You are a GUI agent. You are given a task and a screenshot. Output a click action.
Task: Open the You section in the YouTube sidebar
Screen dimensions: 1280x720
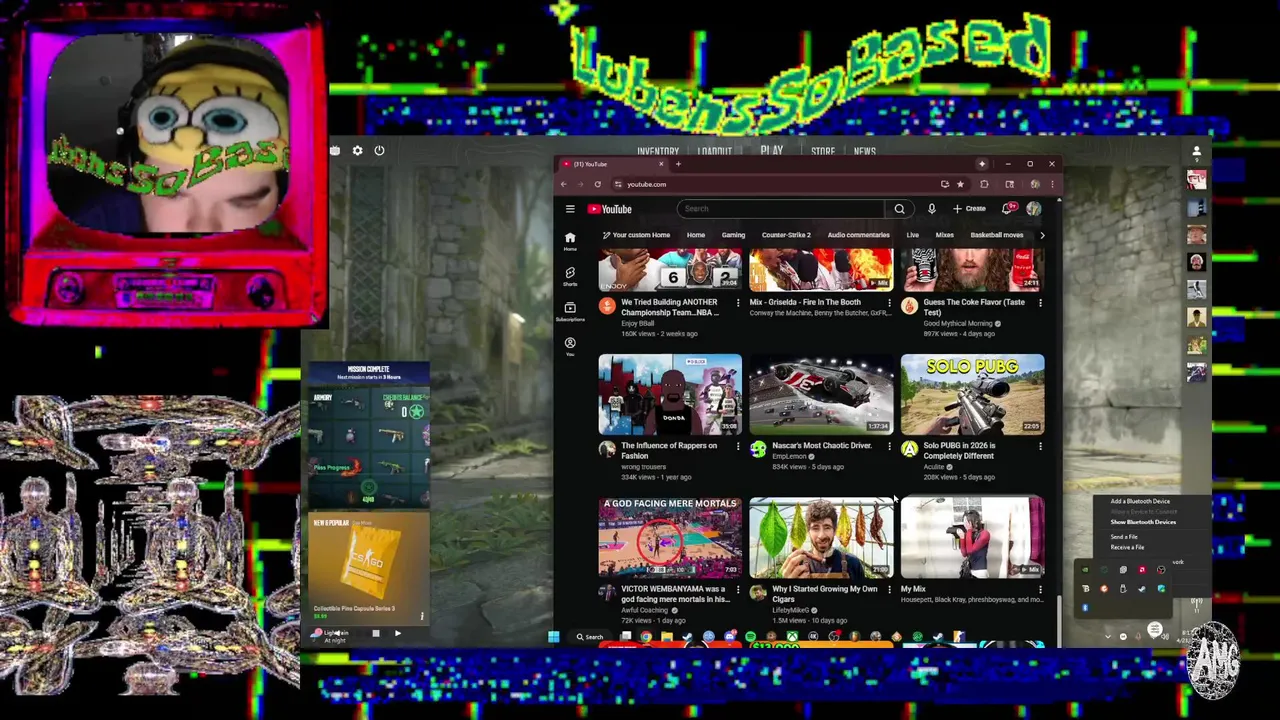pyautogui.click(x=570, y=346)
